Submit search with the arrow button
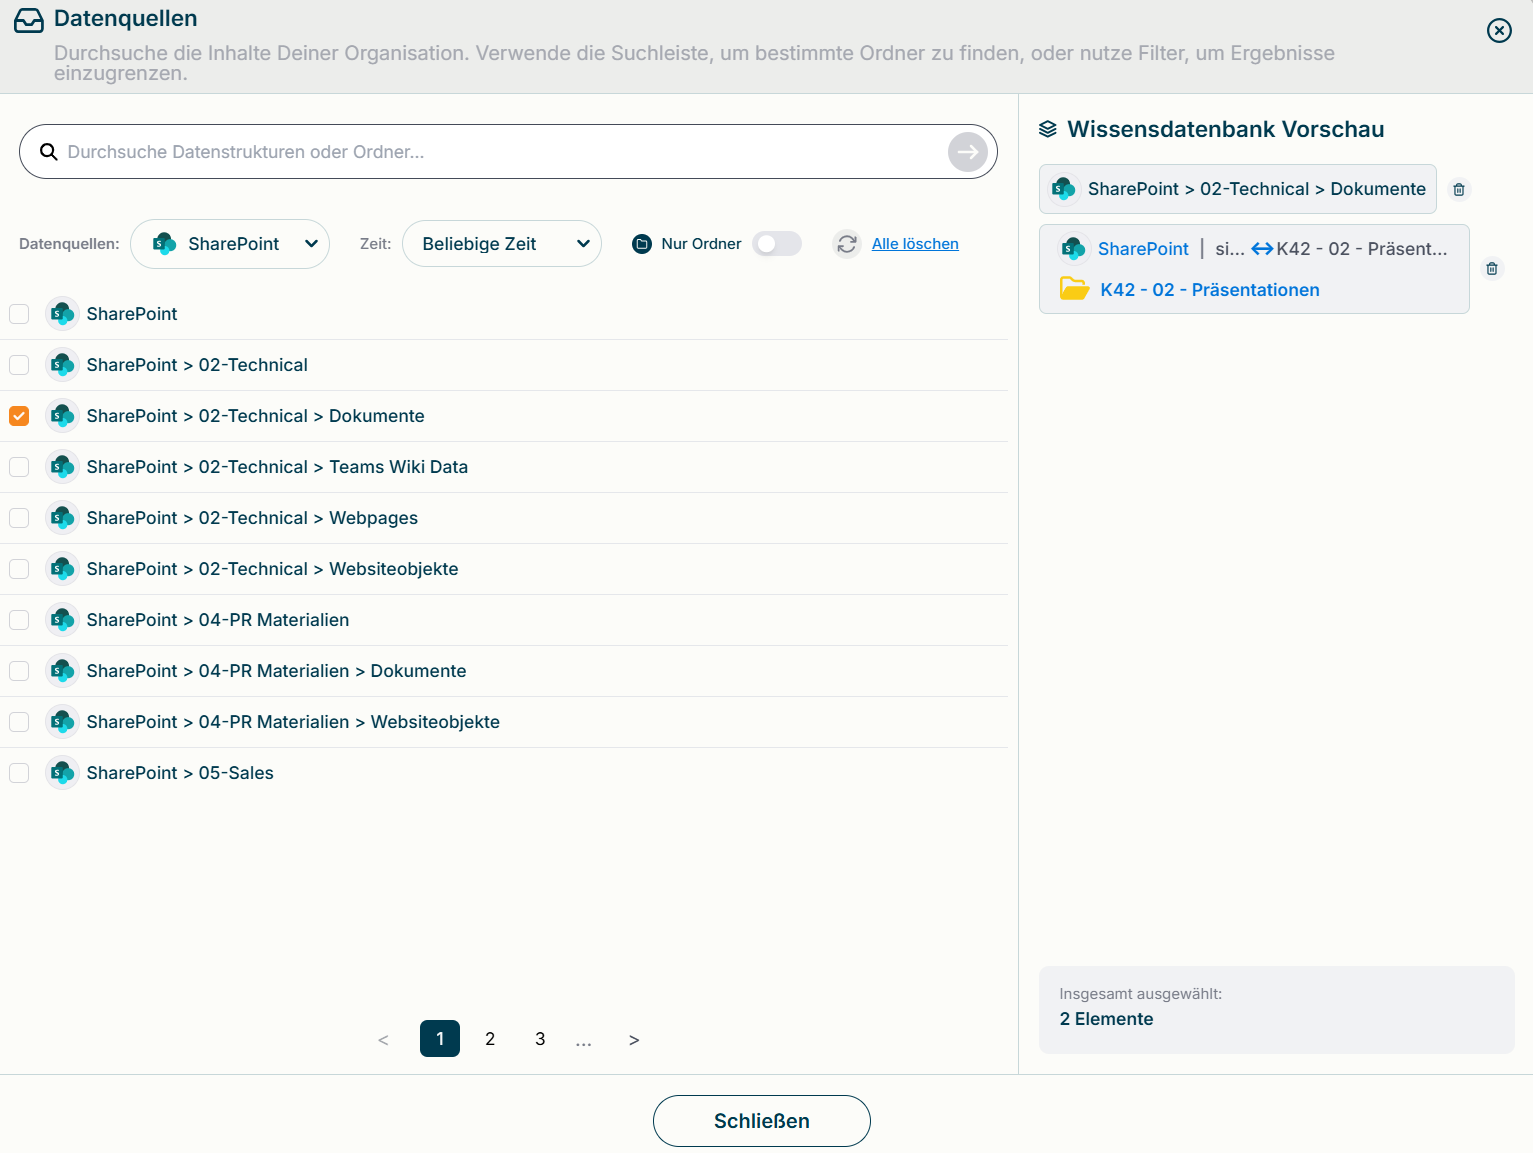1533x1153 pixels. coord(967,152)
